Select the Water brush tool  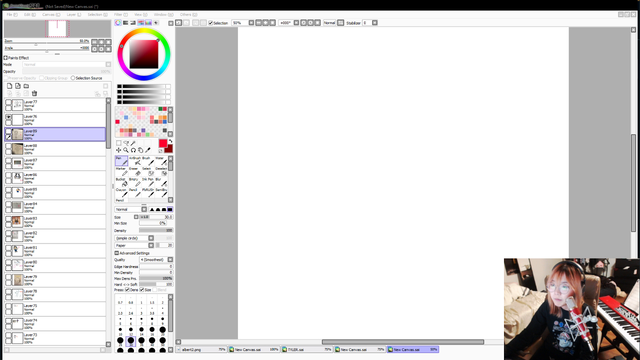(161, 161)
